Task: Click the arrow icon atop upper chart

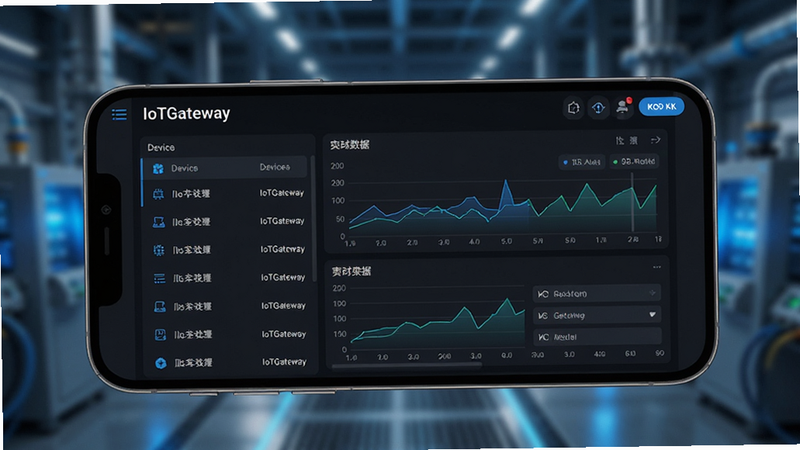Action: click(656, 140)
